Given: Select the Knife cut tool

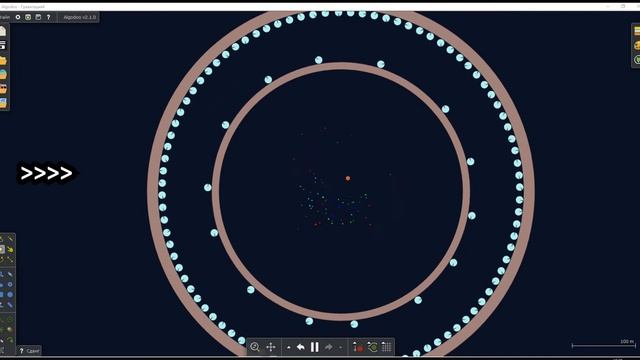Looking at the screenshot, I should [x=10, y=238].
